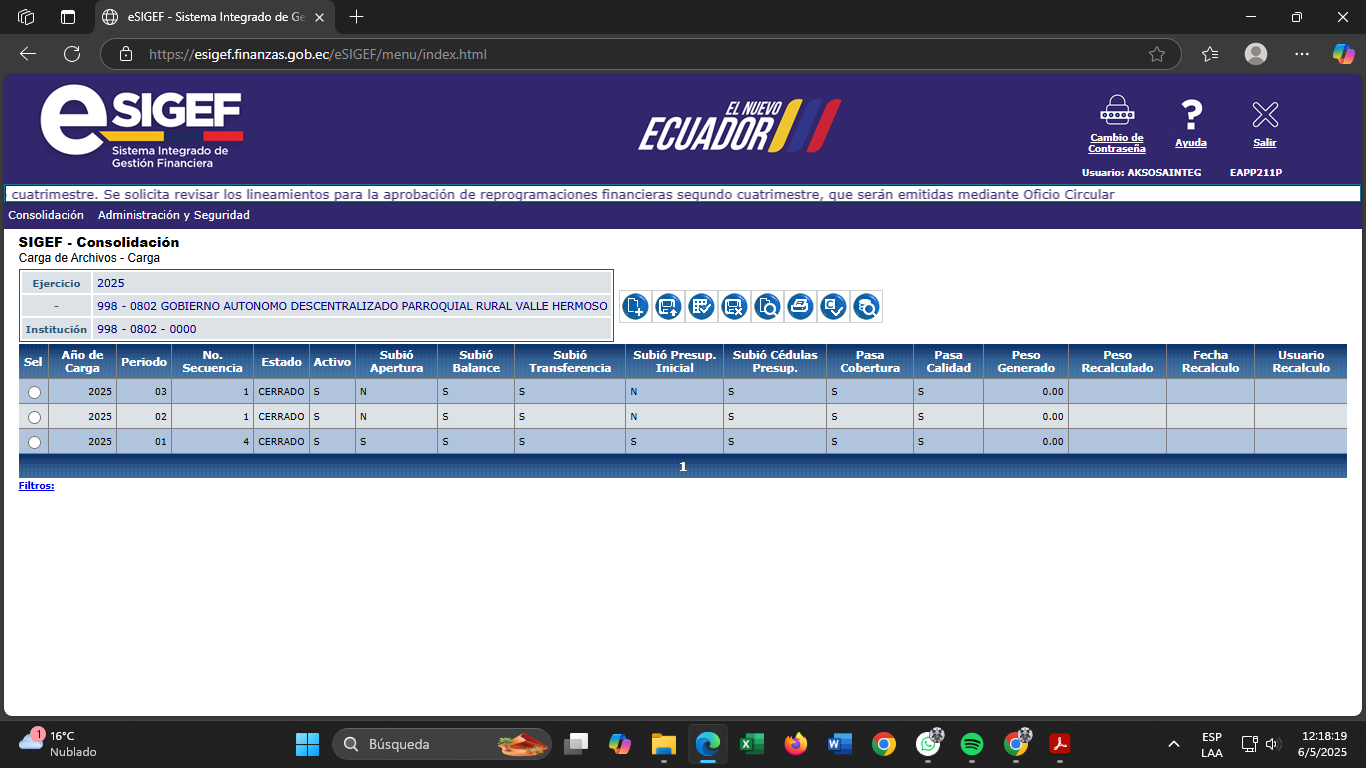
Task: Select the radio button for period 03
Action: [34, 392]
